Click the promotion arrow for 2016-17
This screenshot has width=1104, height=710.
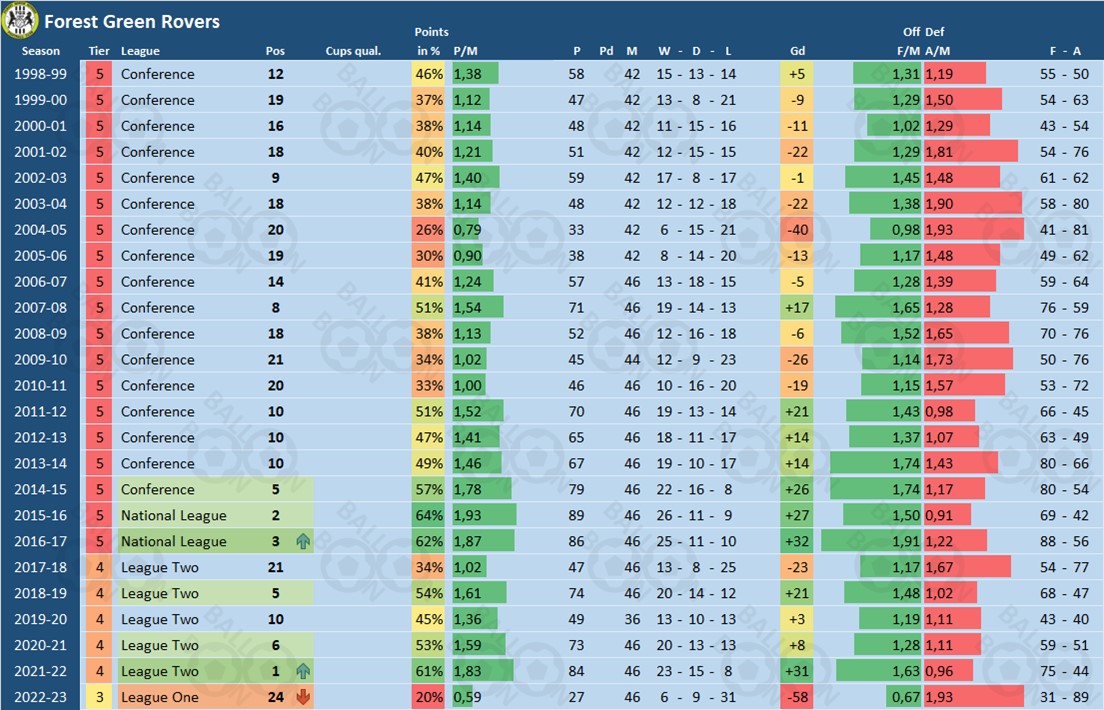coord(303,542)
